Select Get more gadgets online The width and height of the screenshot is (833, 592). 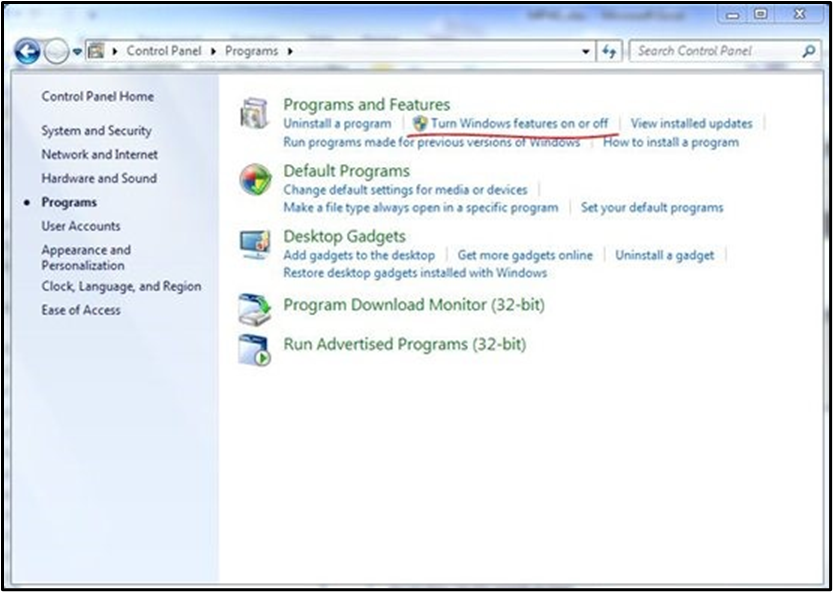coord(525,255)
